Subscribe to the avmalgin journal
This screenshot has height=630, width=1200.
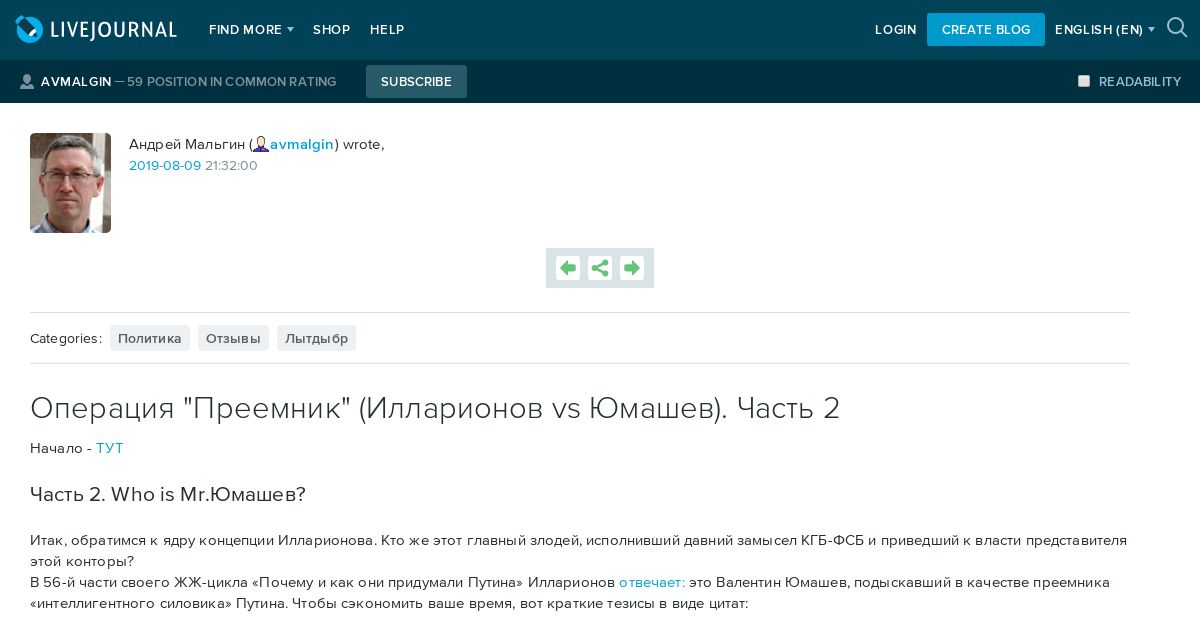pyautogui.click(x=416, y=82)
